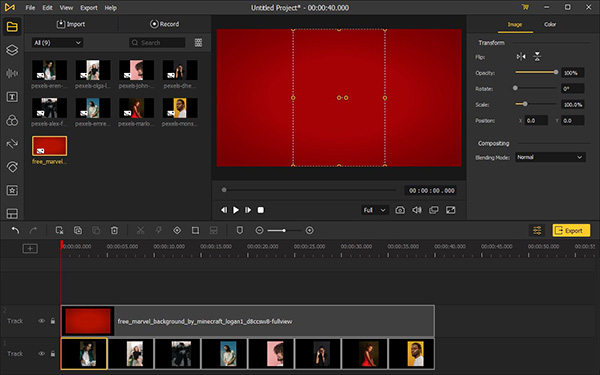Click the preview volume speaker icon
This screenshot has width=600, height=375.
[x=417, y=210]
